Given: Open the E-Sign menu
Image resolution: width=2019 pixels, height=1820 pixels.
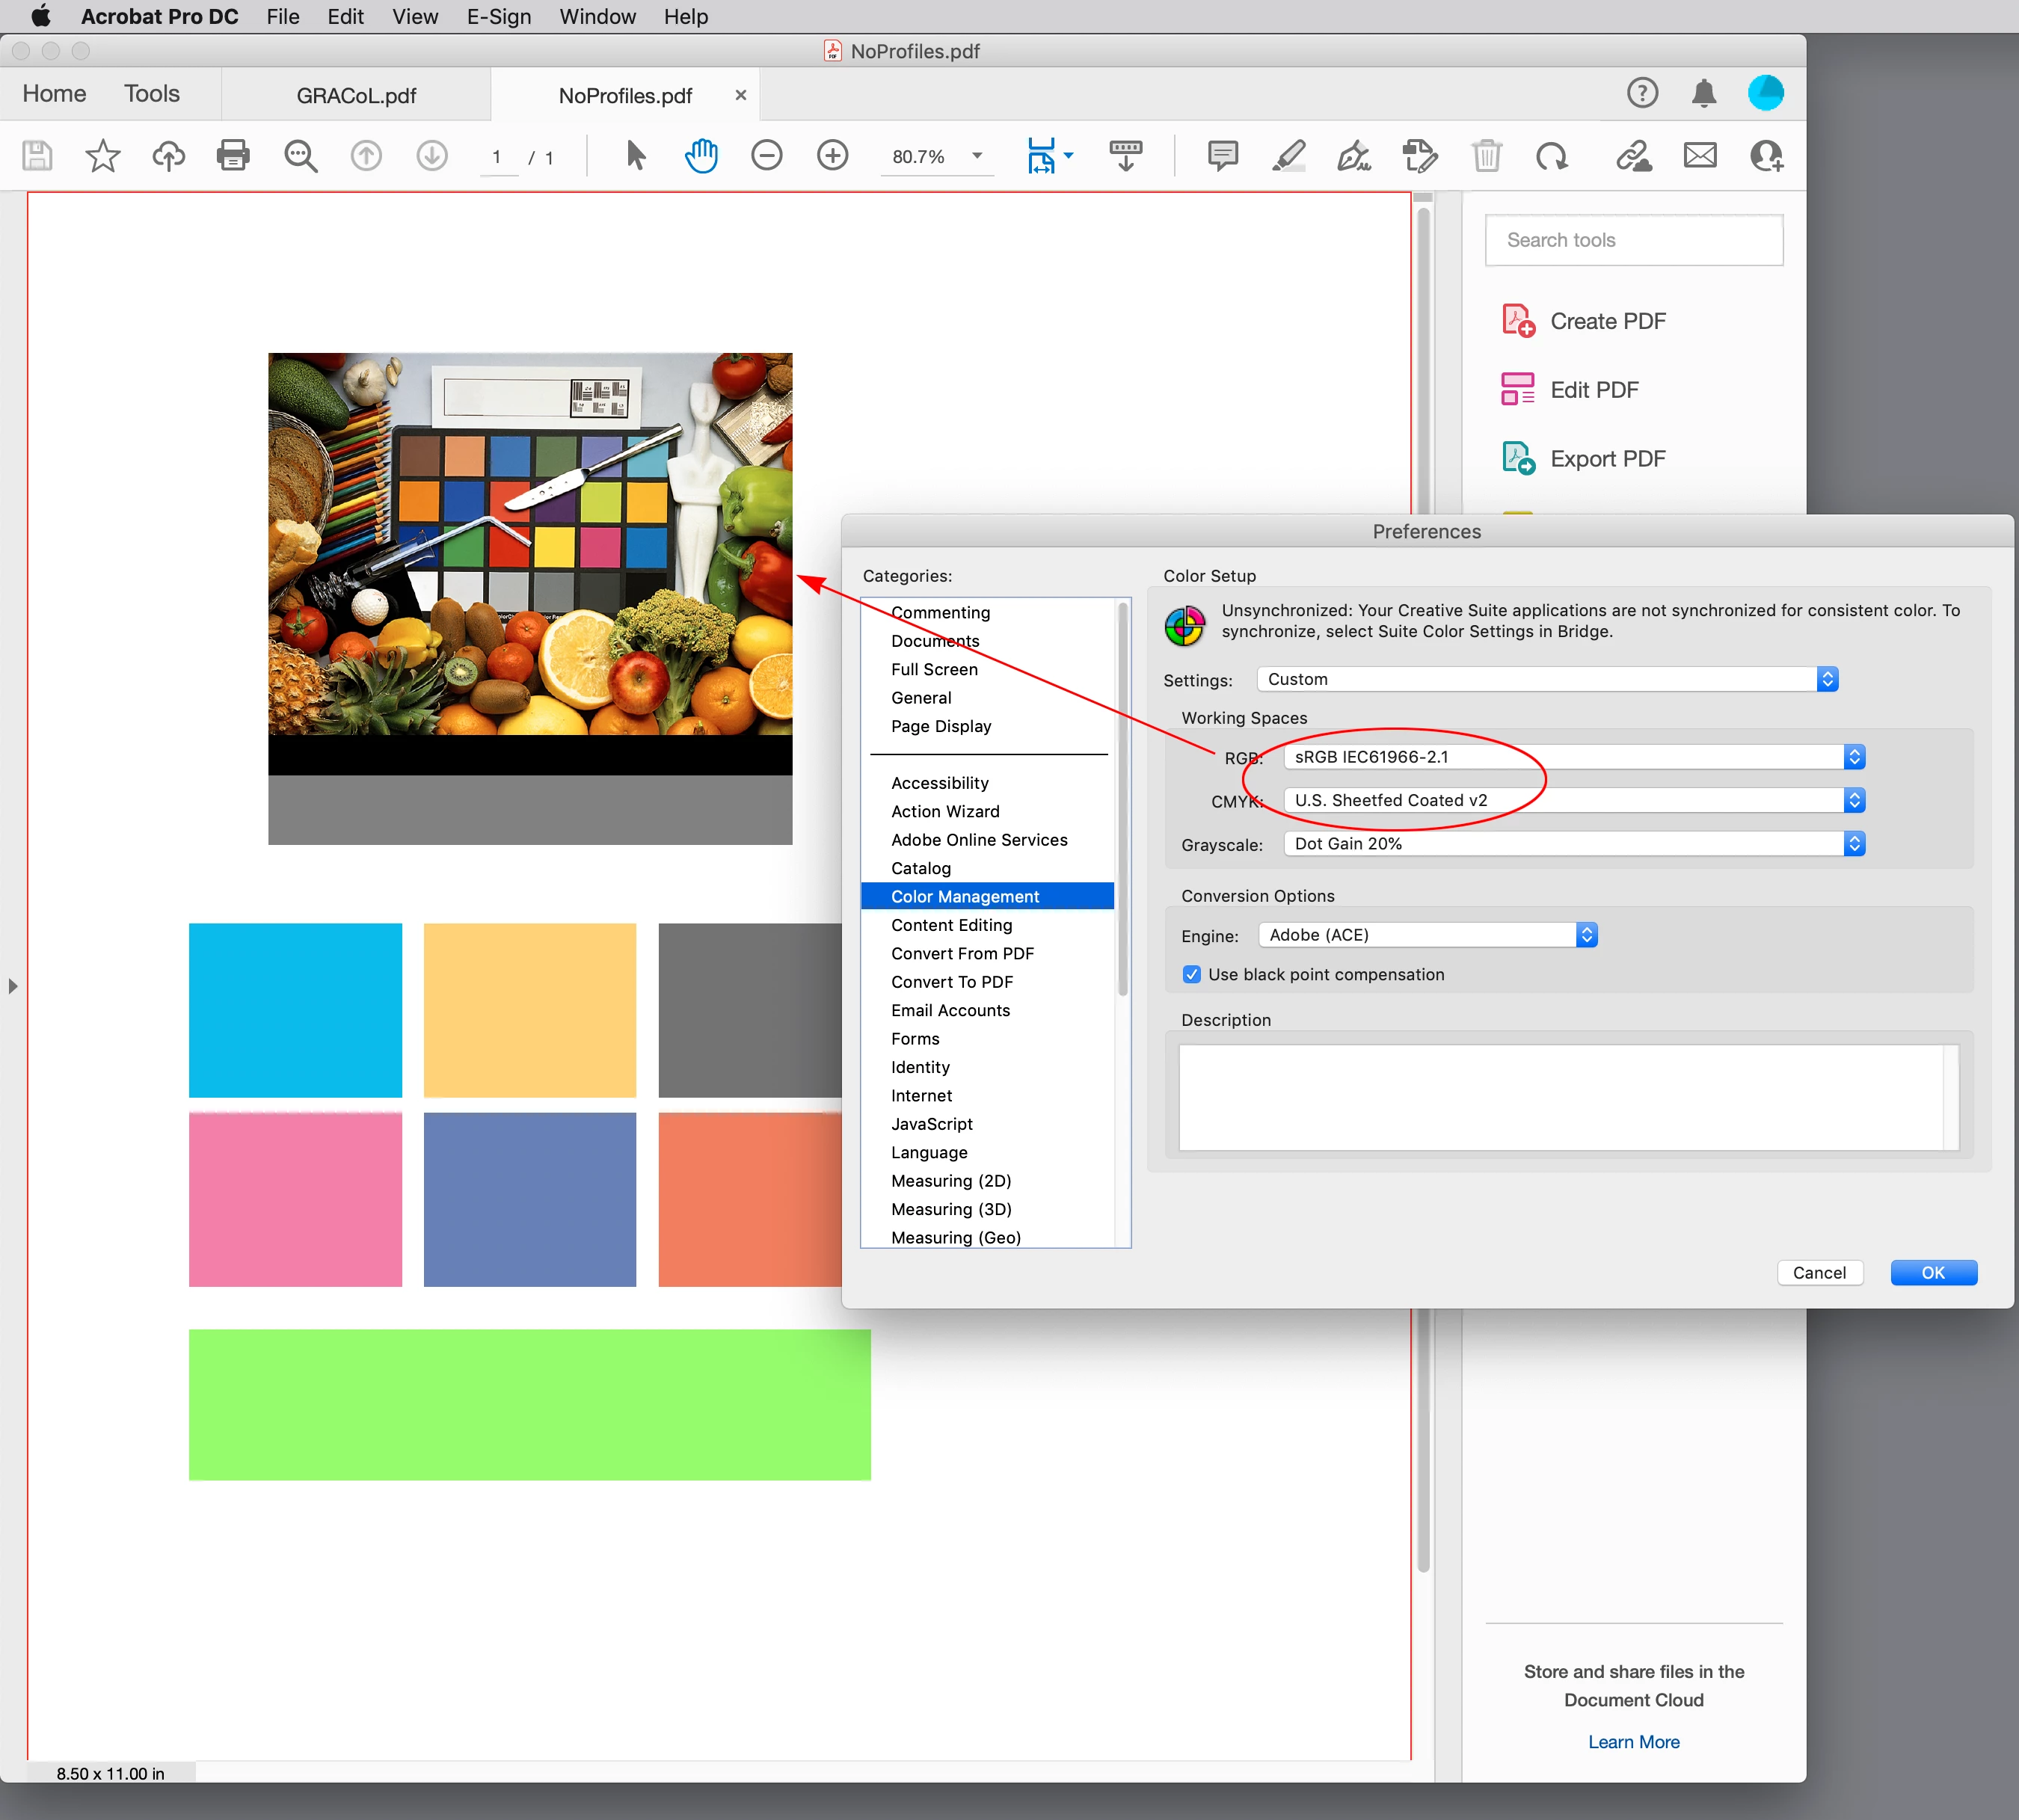Looking at the screenshot, I should click(x=498, y=17).
